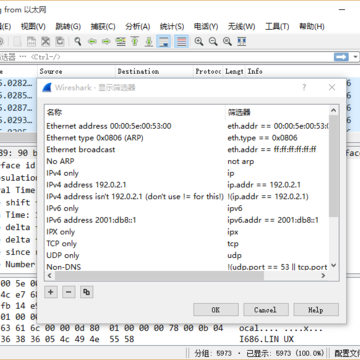
Task: Open the 工具(T) menu
Action: [x=277, y=26]
